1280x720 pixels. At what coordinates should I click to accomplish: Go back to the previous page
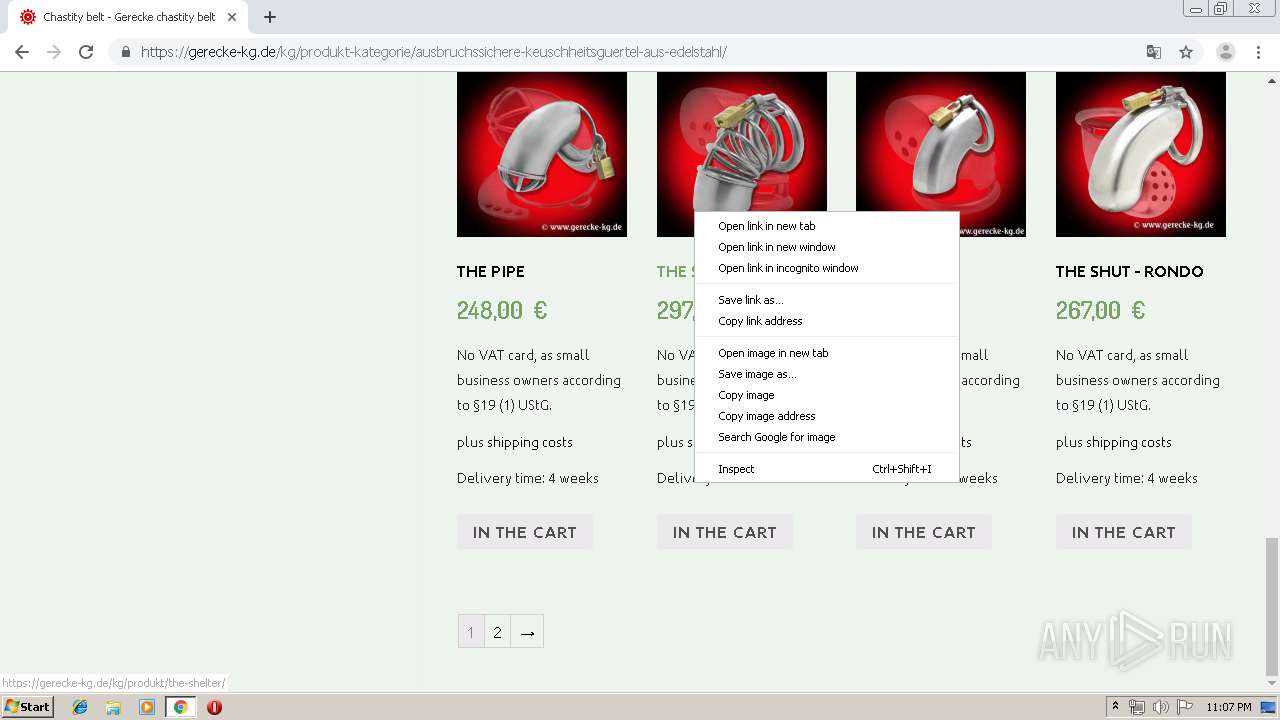(22, 52)
